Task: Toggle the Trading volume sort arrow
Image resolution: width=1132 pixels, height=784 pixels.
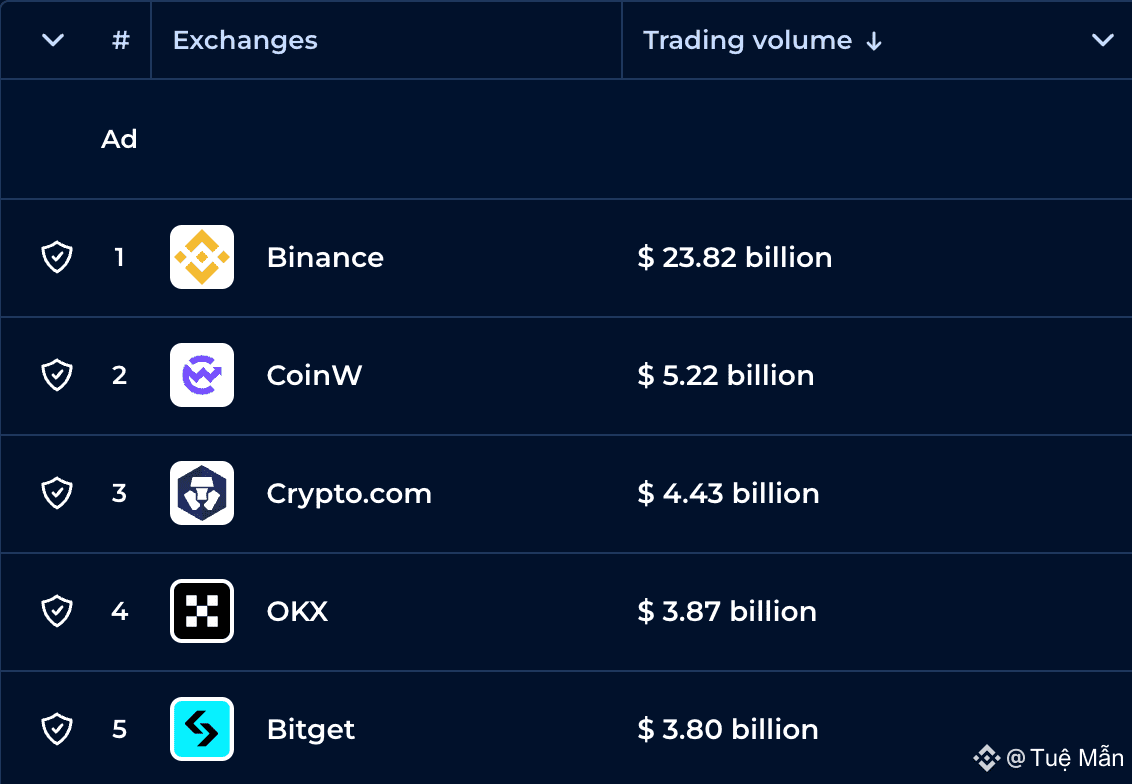Action: [874, 42]
